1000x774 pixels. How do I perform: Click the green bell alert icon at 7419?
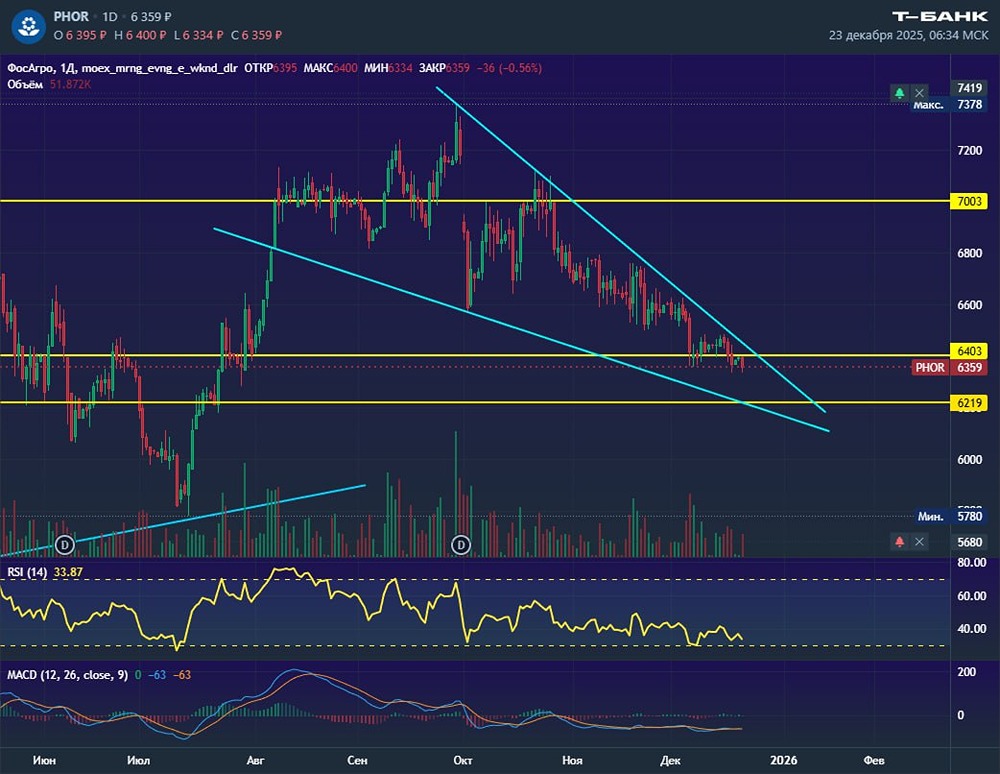click(x=899, y=93)
